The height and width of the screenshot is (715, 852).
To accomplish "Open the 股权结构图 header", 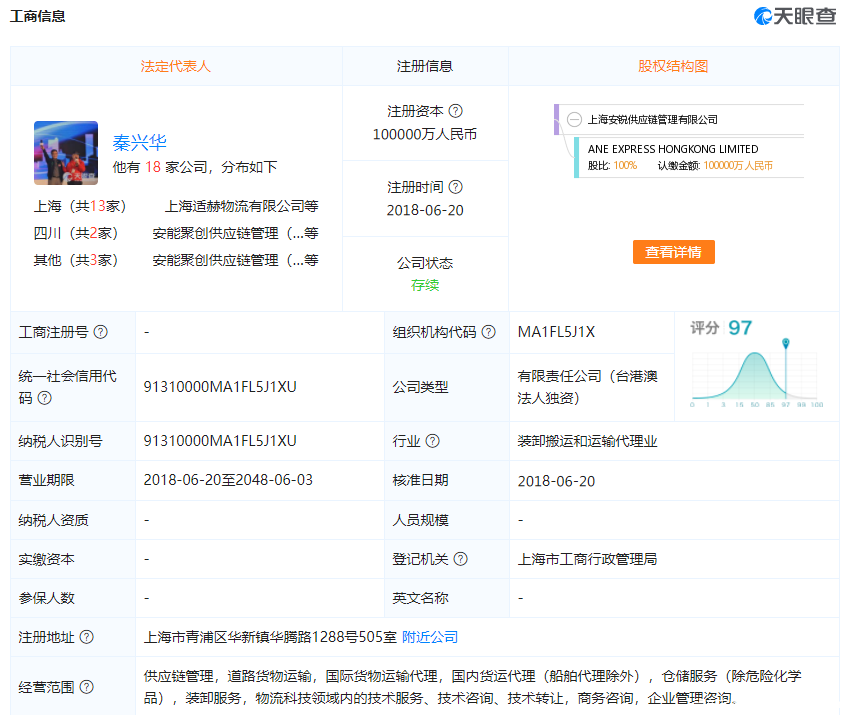I will [673, 66].
